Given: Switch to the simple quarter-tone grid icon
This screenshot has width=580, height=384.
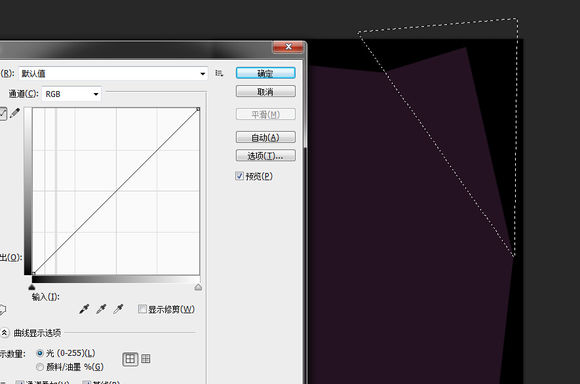Looking at the screenshot, I should pos(130,359).
